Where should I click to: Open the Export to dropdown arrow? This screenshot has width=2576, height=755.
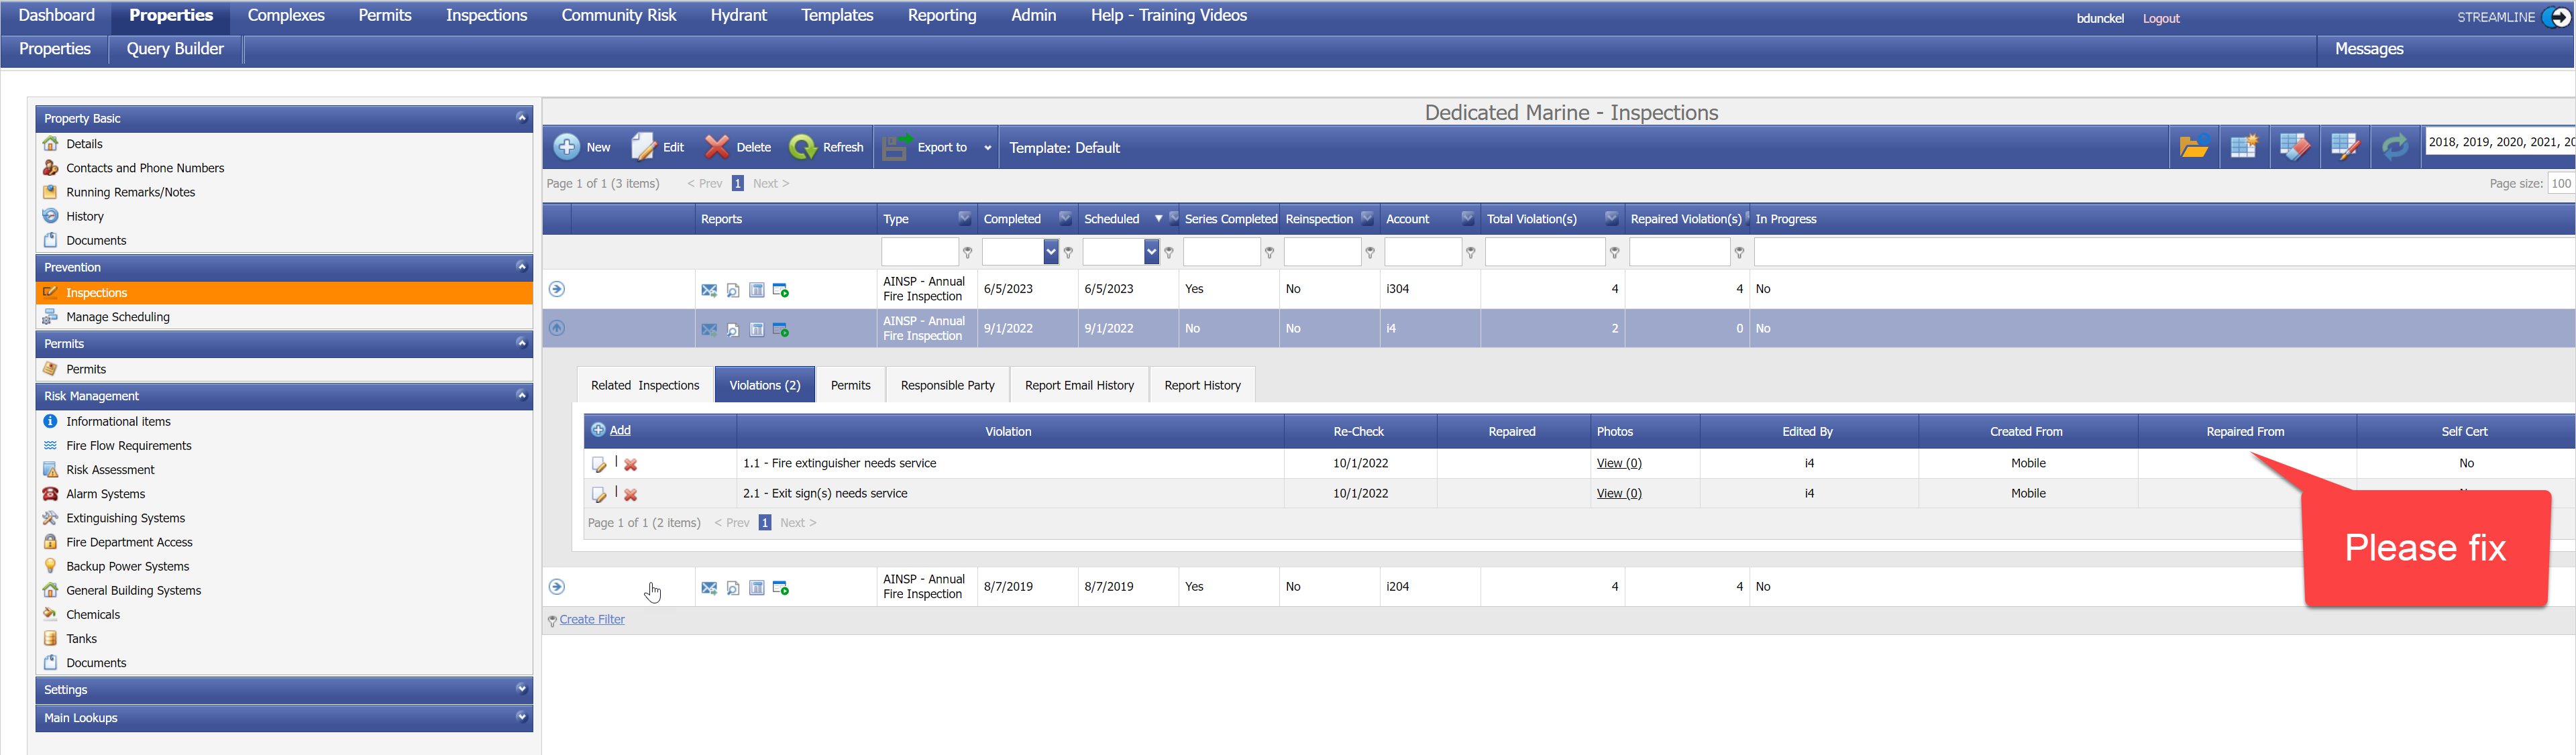click(987, 148)
